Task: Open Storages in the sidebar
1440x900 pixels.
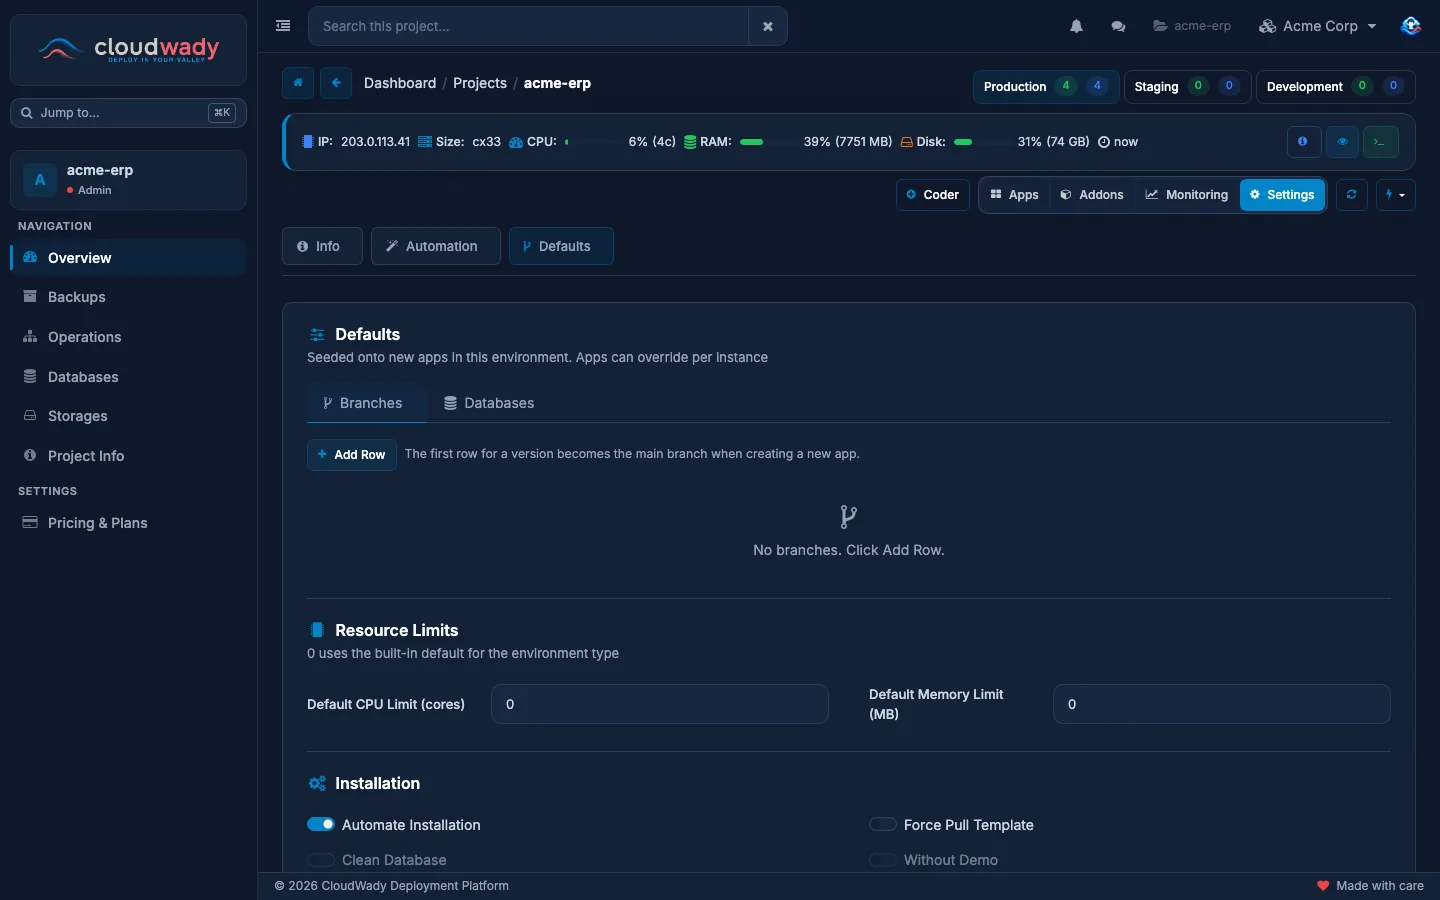Action: (x=128, y=416)
